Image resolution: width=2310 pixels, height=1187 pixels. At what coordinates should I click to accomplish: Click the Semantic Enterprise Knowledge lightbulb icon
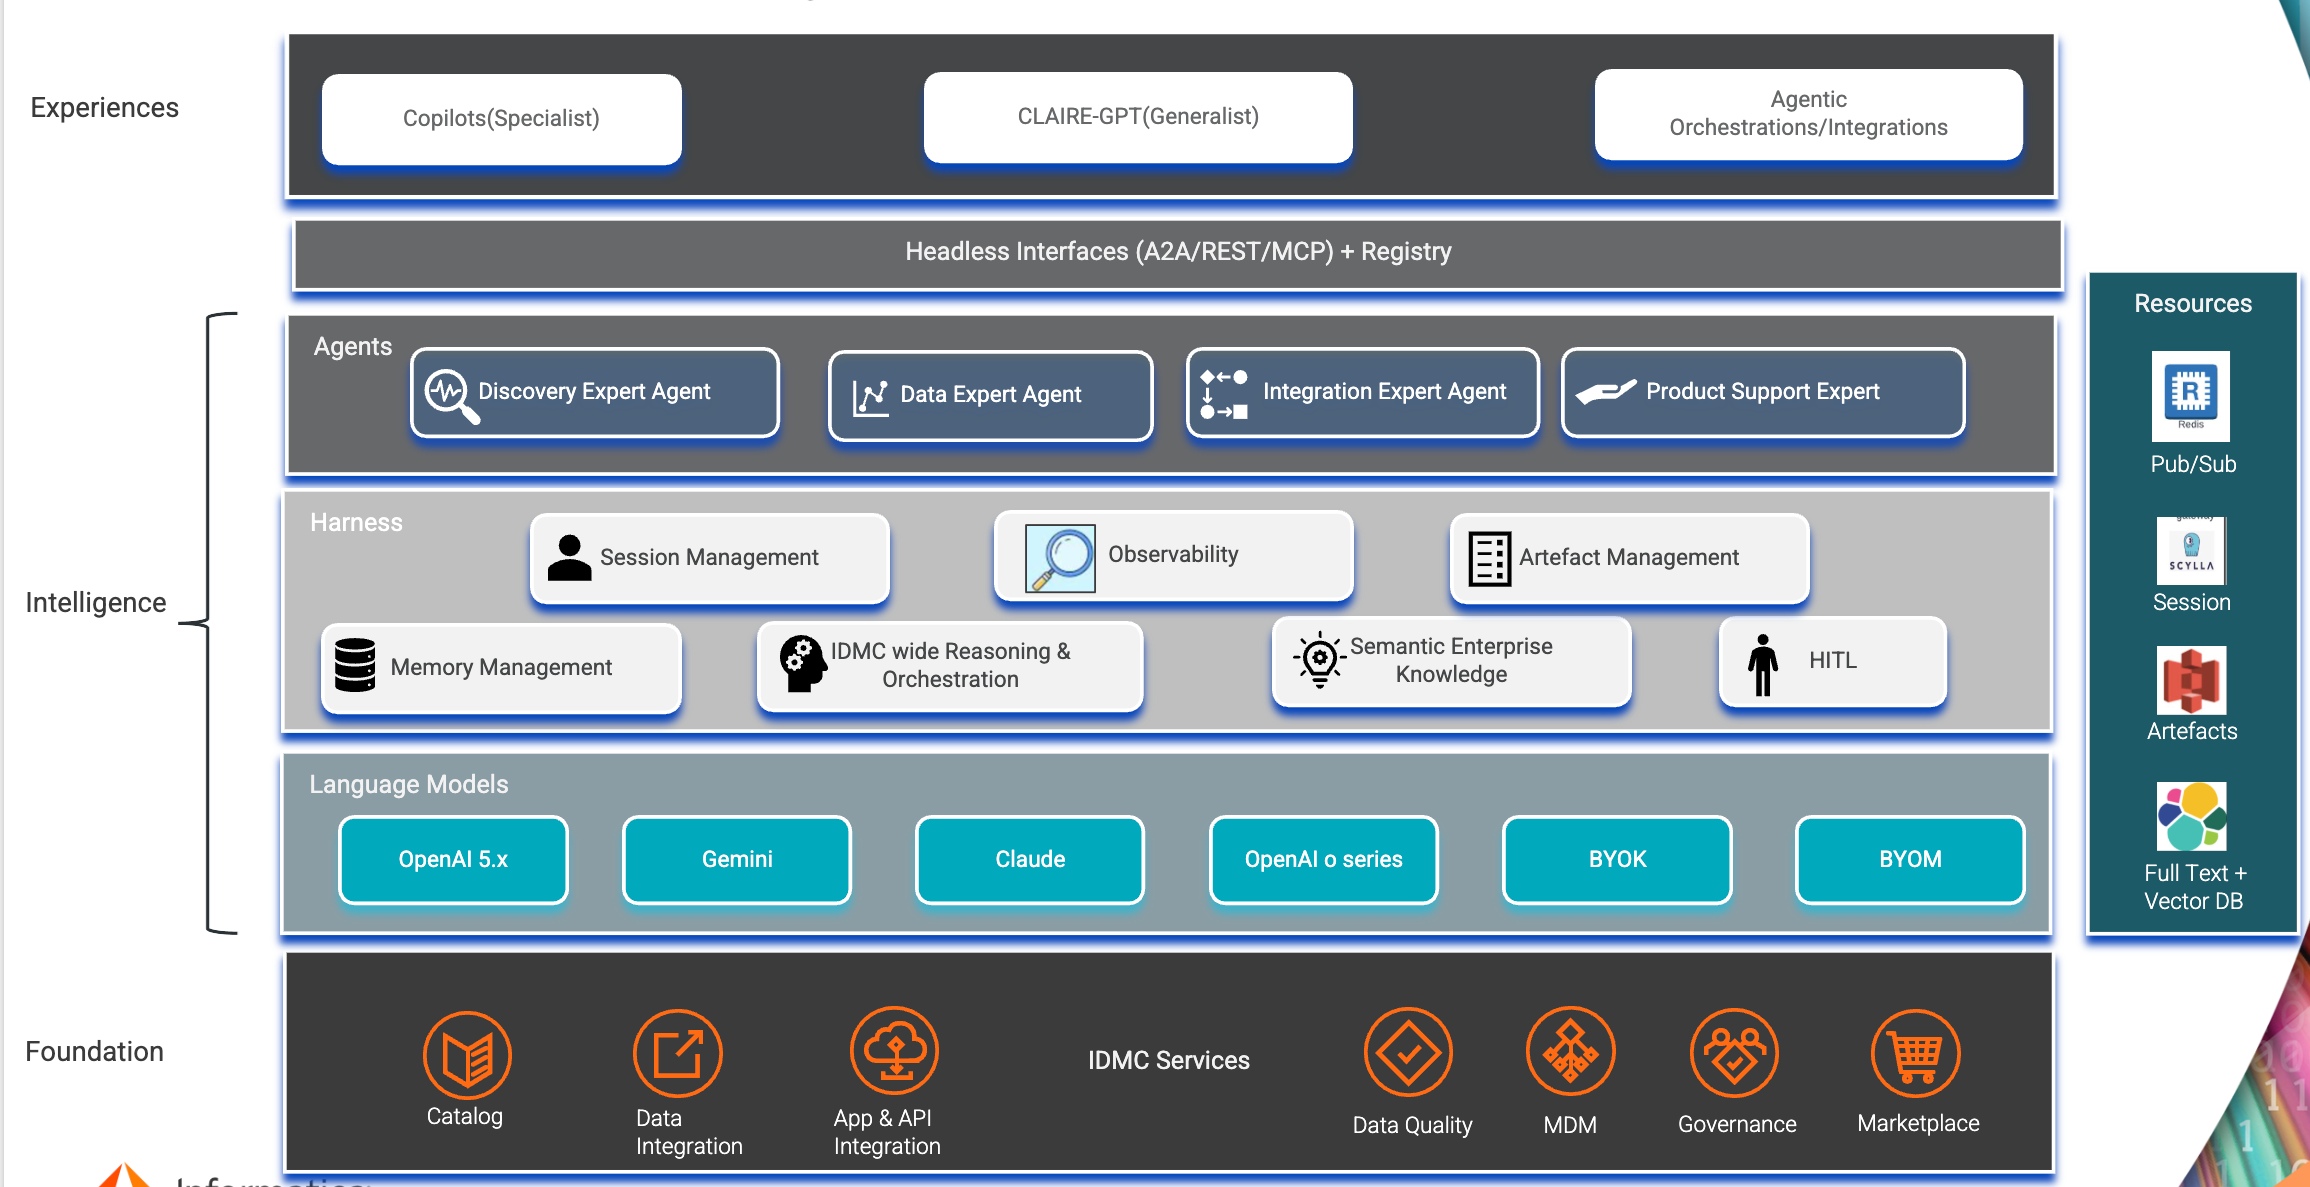[1320, 660]
